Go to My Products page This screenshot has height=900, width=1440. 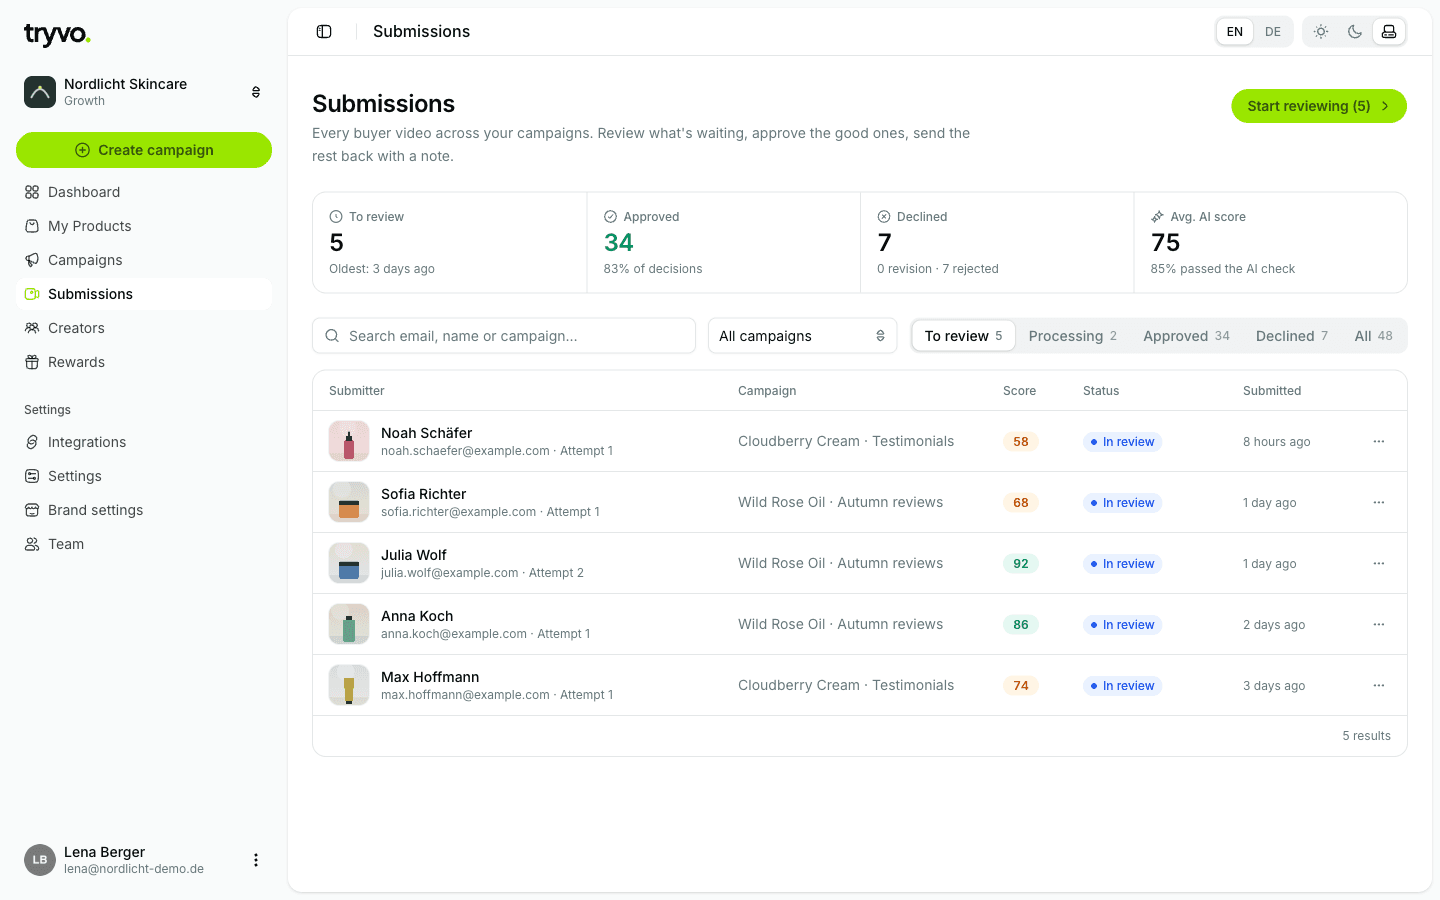tap(144, 226)
